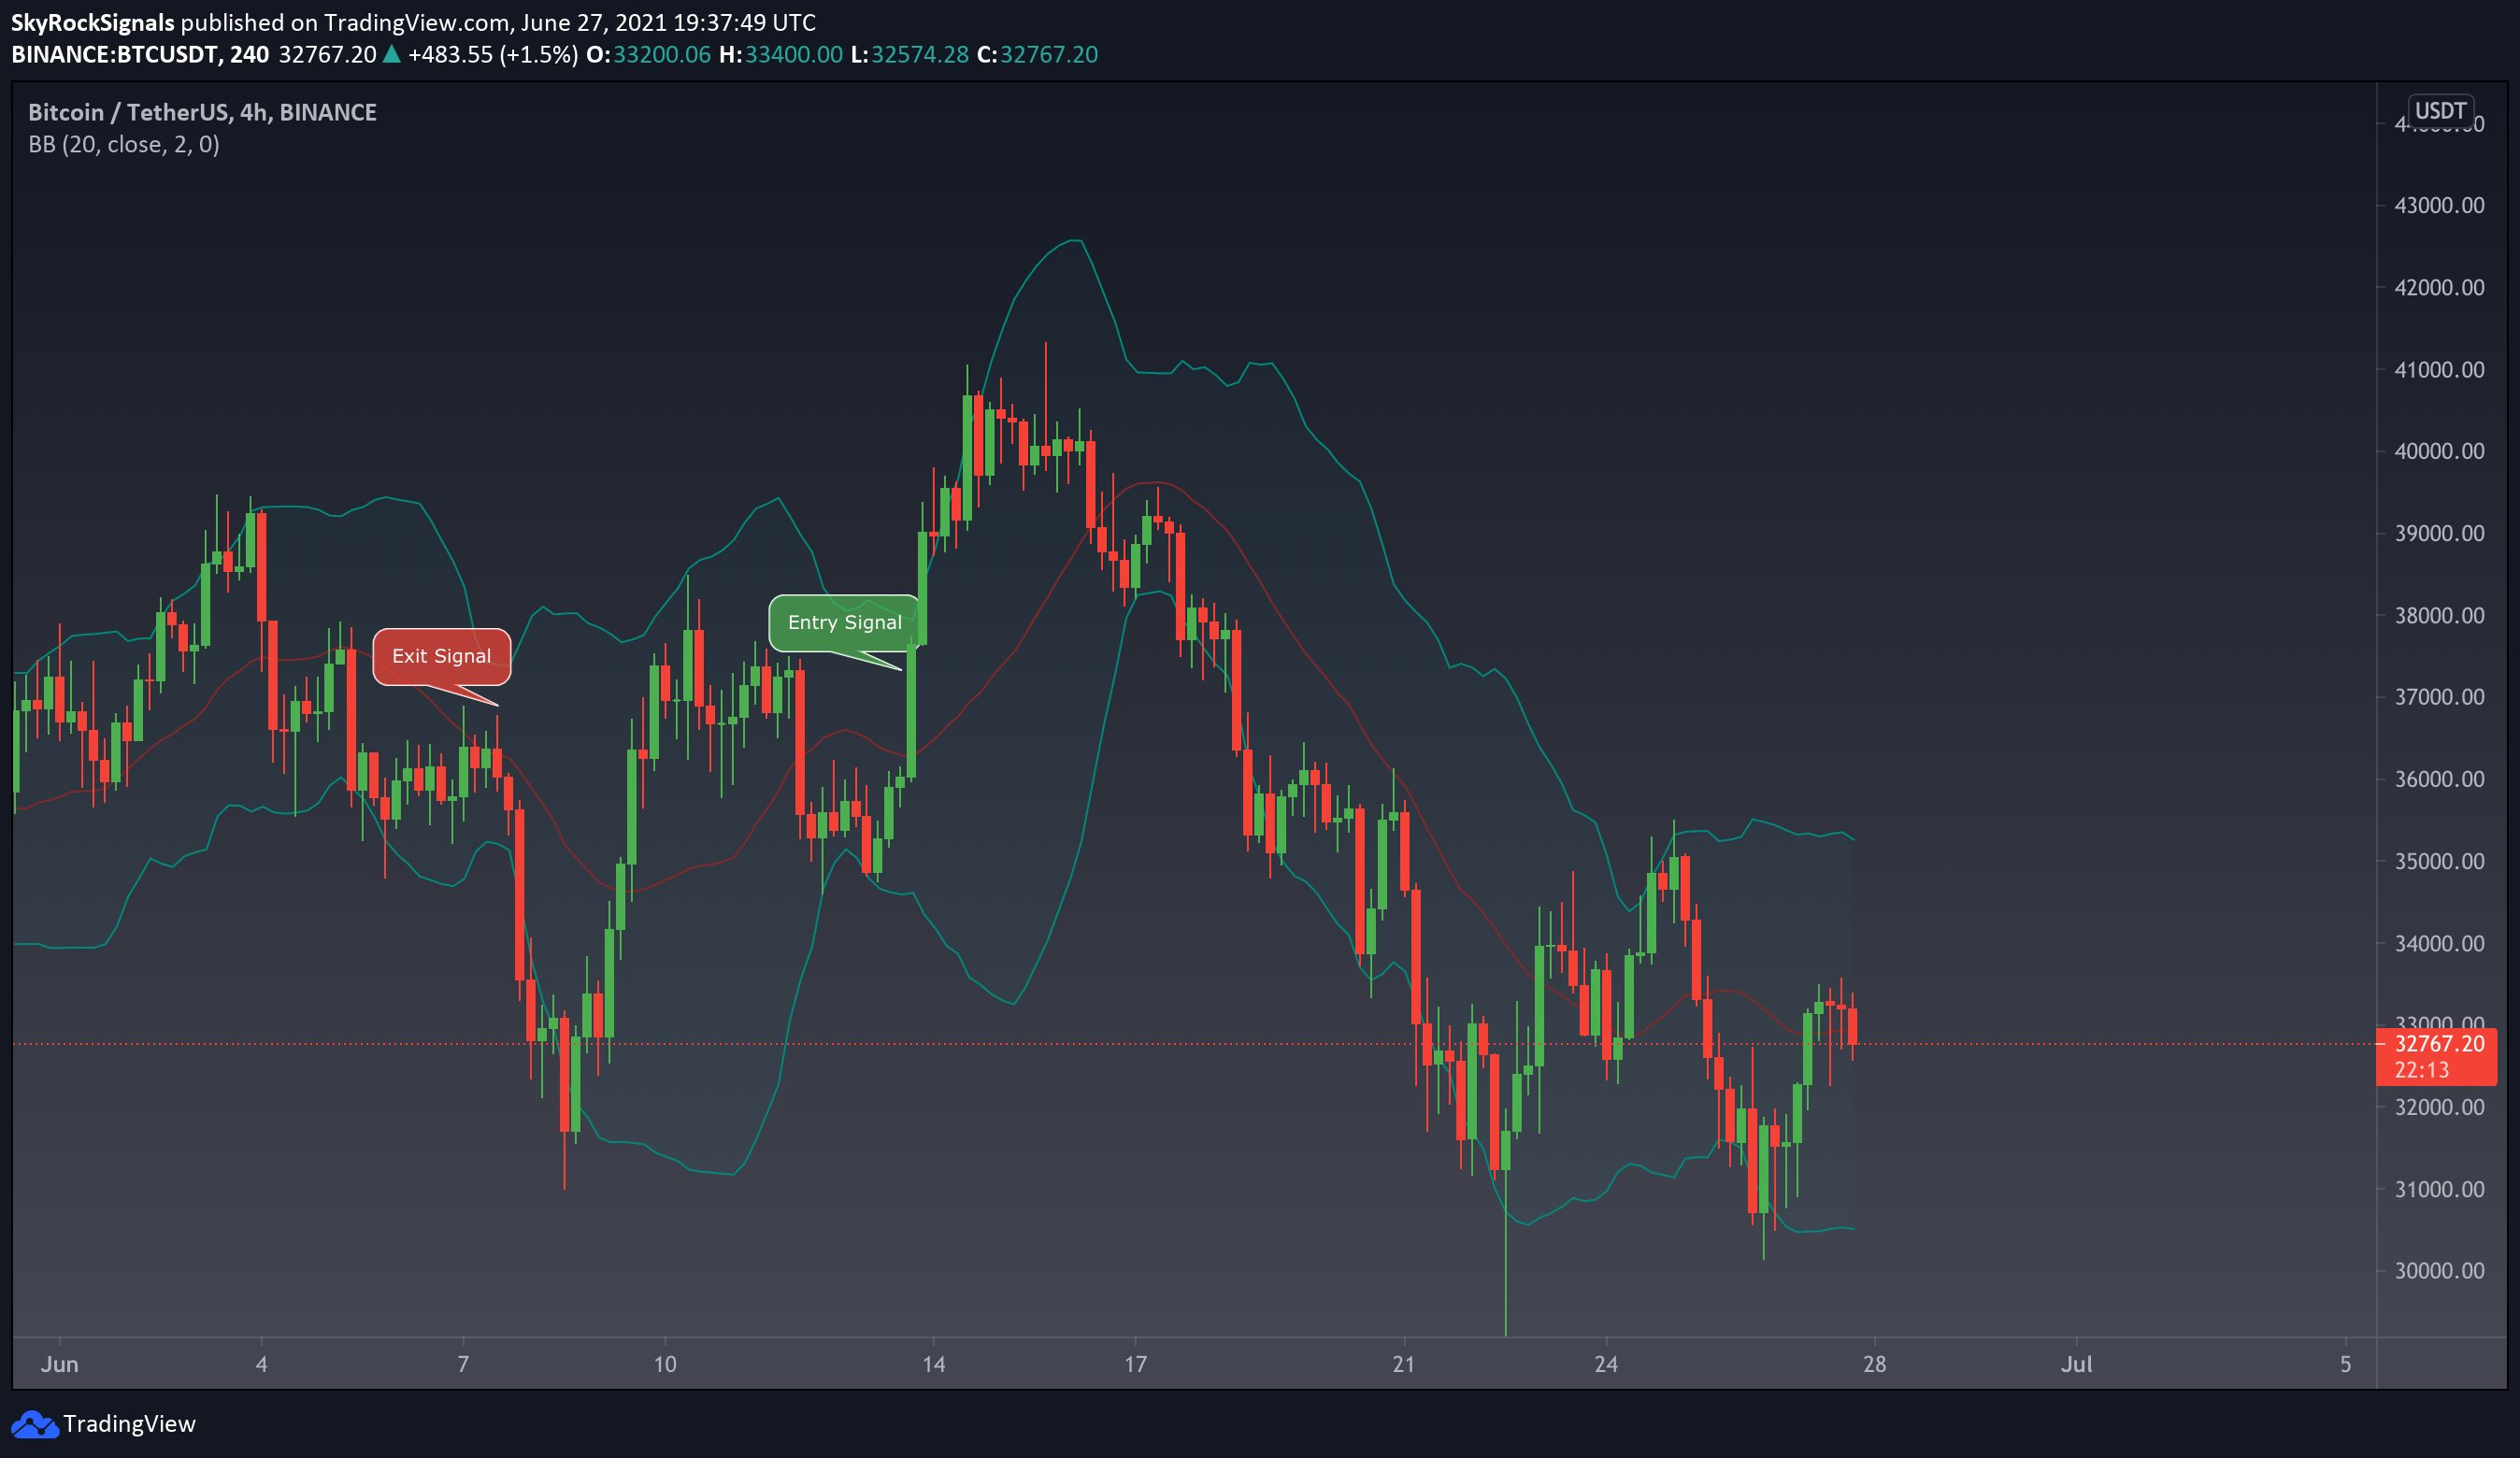Click the red Exit Signal callout
The width and height of the screenshot is (2520, 1458).
pyautogui.click(x=441, y=657)
